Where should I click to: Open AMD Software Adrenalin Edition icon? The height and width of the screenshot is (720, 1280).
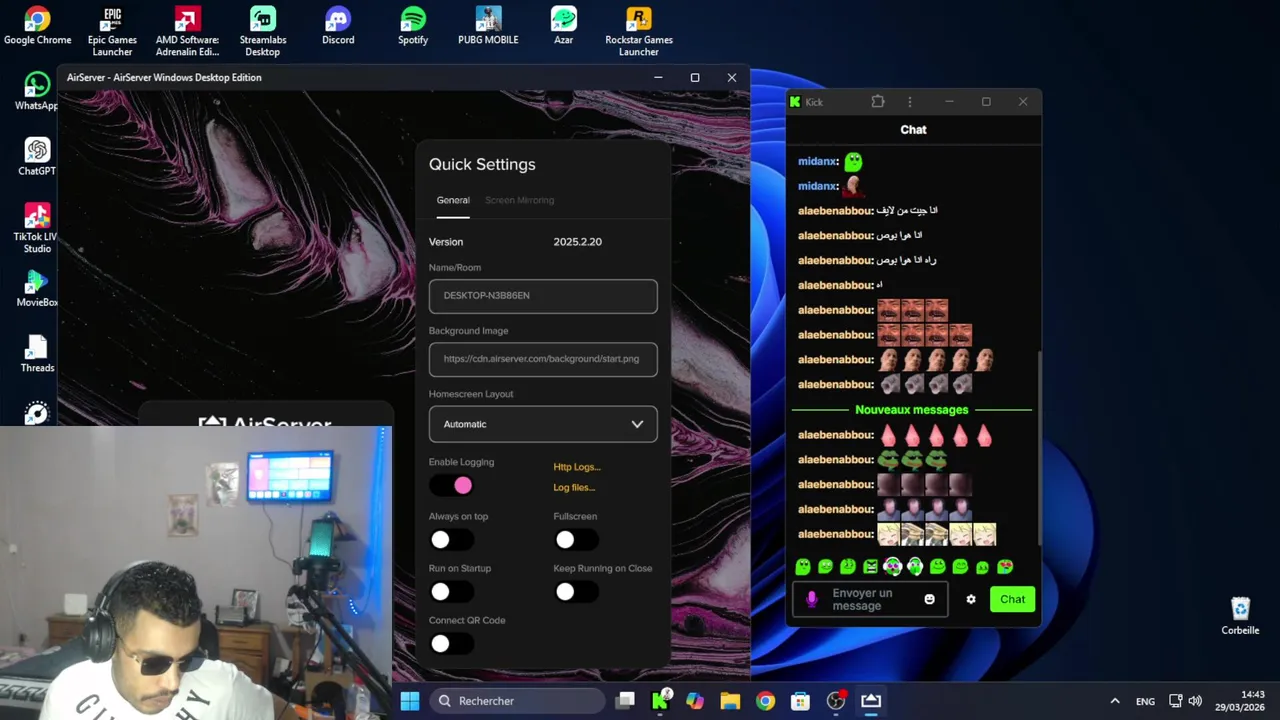tap(187, 32)
